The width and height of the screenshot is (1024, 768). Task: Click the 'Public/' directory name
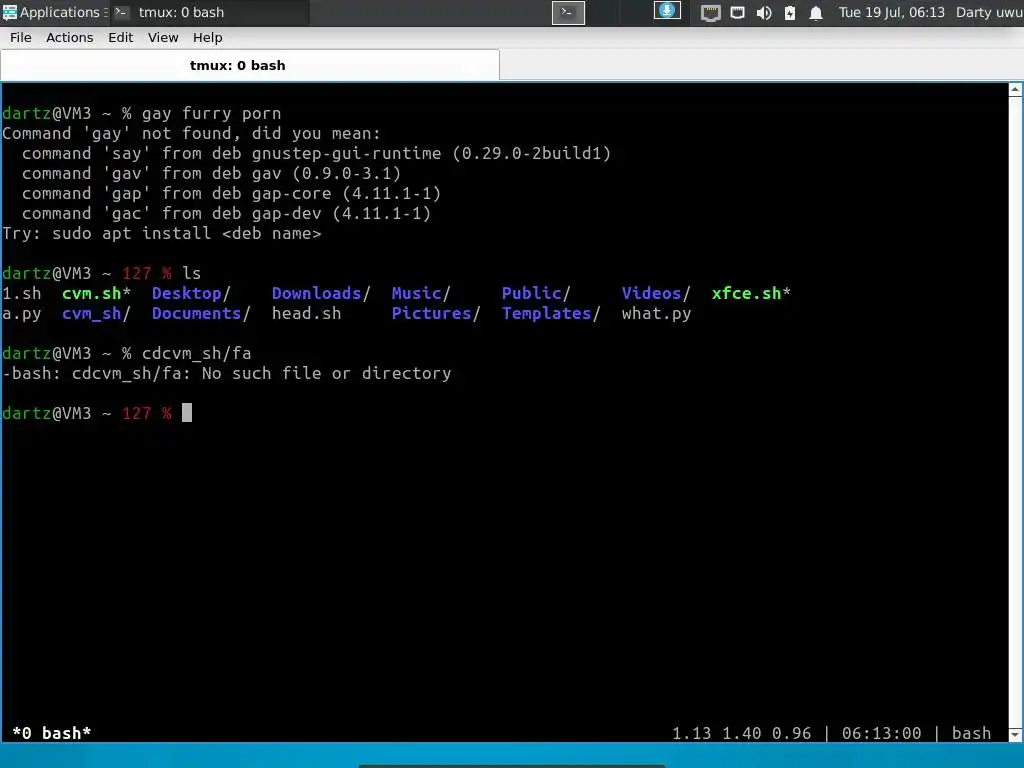[x=536, y=293]
